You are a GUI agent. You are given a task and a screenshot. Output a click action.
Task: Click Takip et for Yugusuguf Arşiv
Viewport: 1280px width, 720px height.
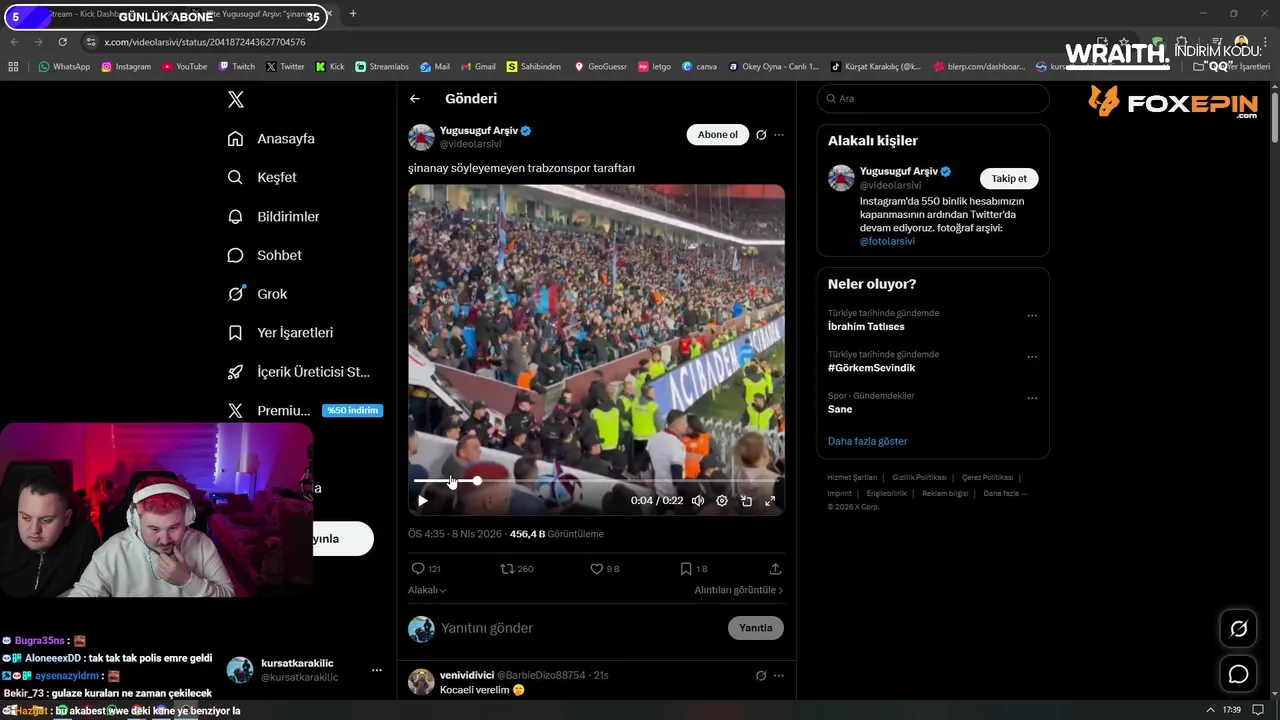coord(1009,178)
